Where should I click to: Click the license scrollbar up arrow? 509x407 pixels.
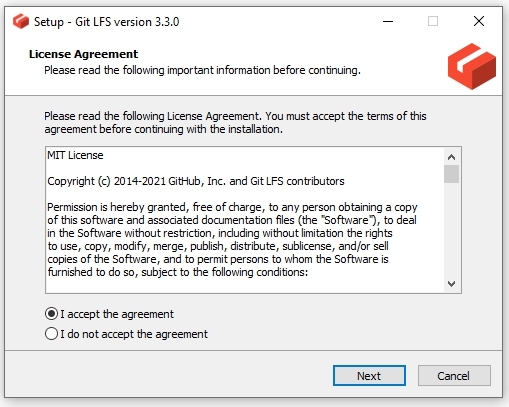[x=452, y=157]
